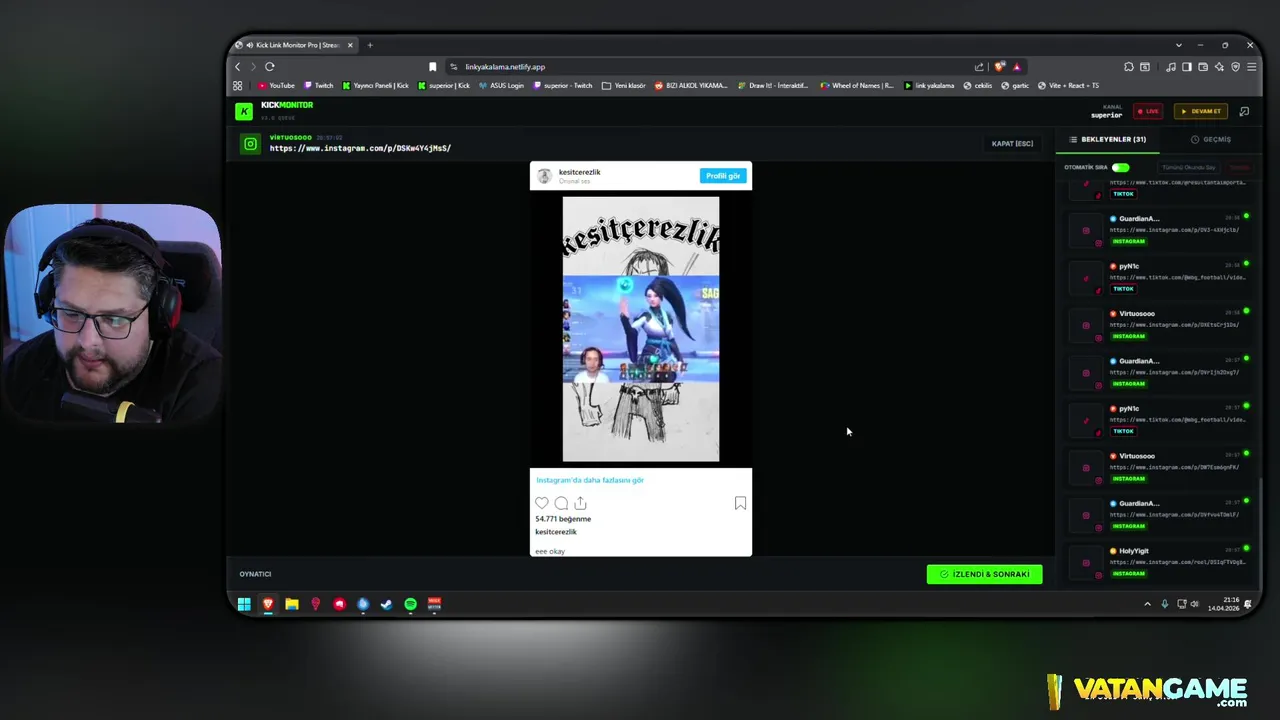Click the volume icon in system tray
1280x720 pixels.
pos(1195,604)
